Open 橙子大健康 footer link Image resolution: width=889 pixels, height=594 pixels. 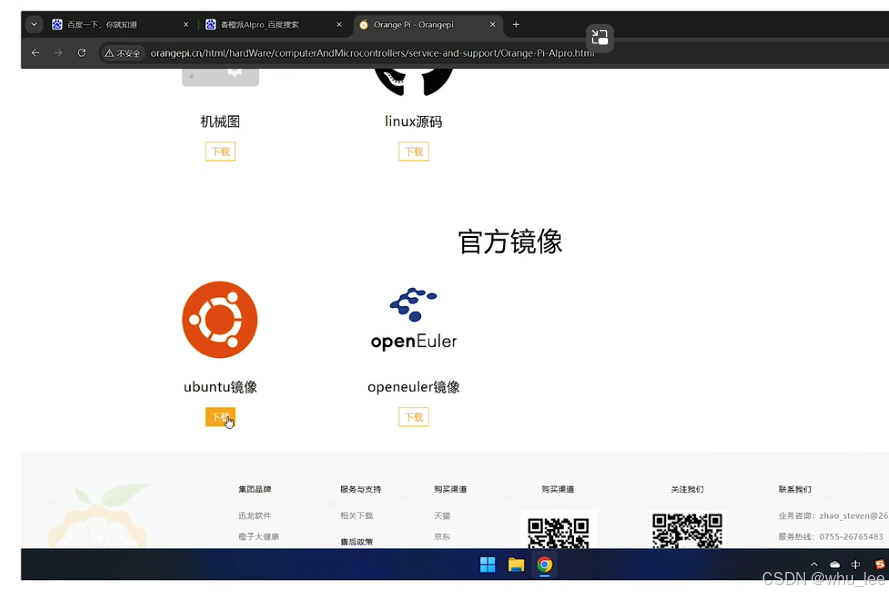259,536
